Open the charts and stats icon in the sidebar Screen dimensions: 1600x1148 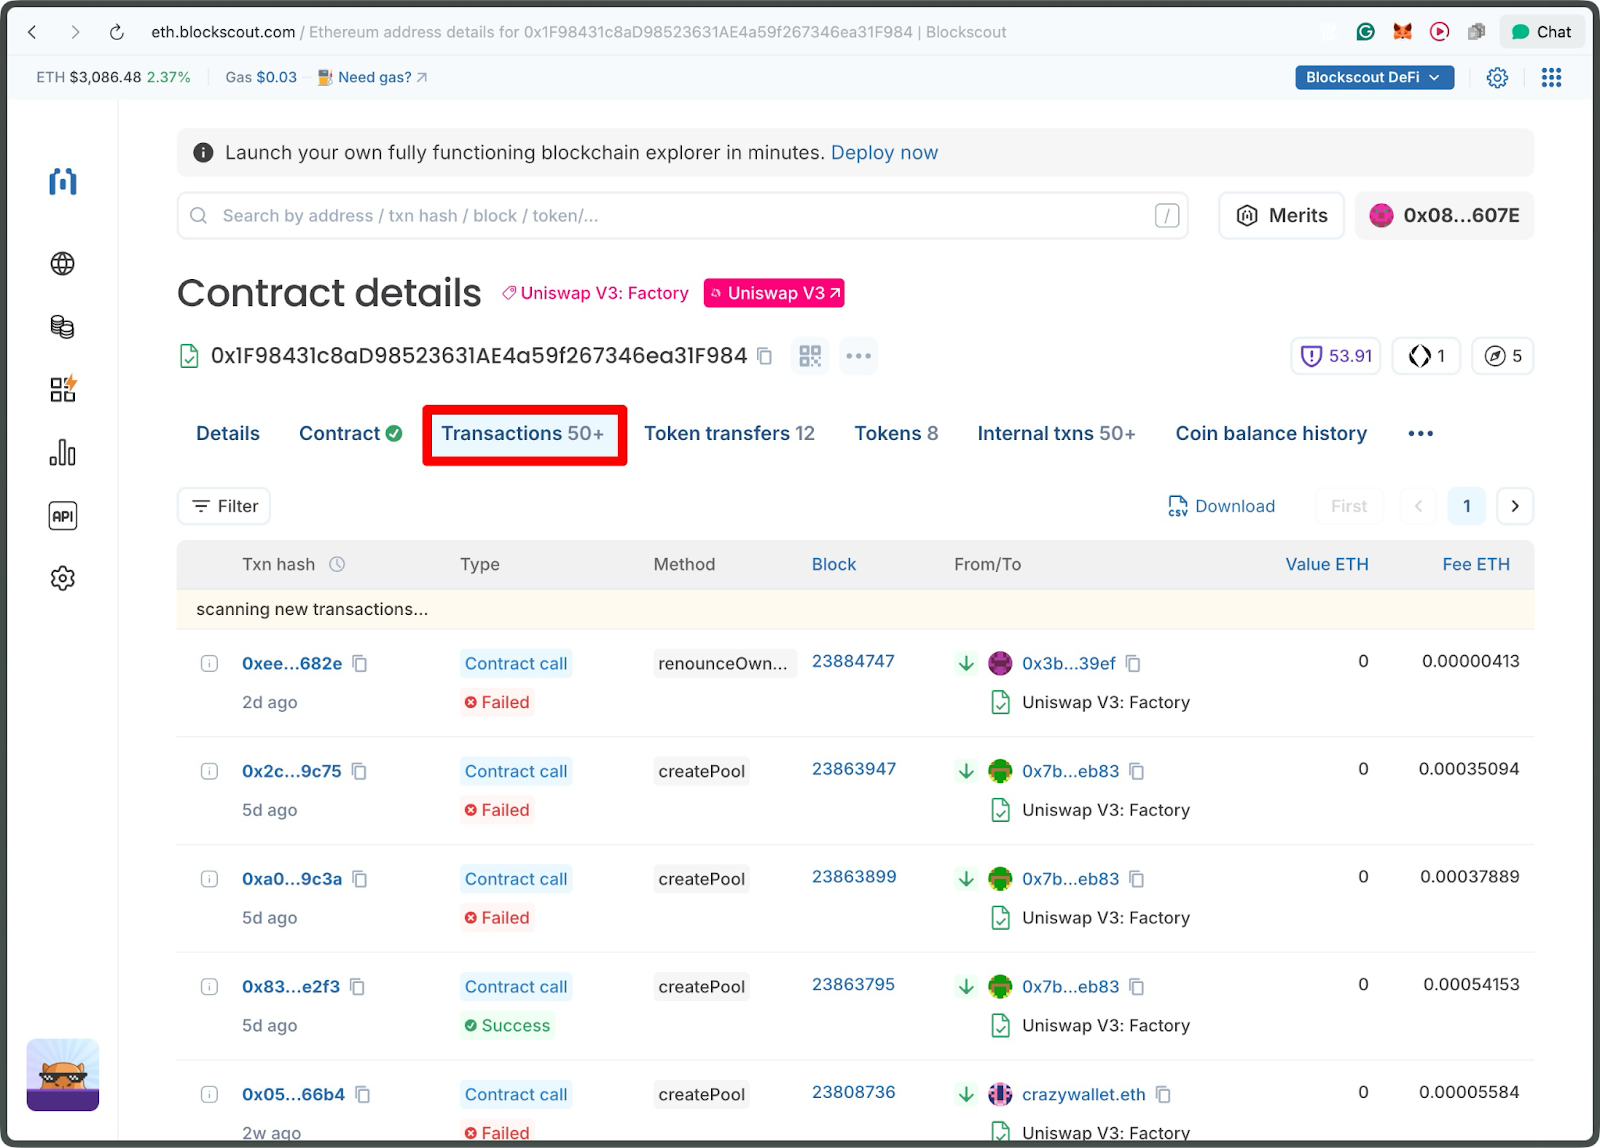click(x=62, y=452)
